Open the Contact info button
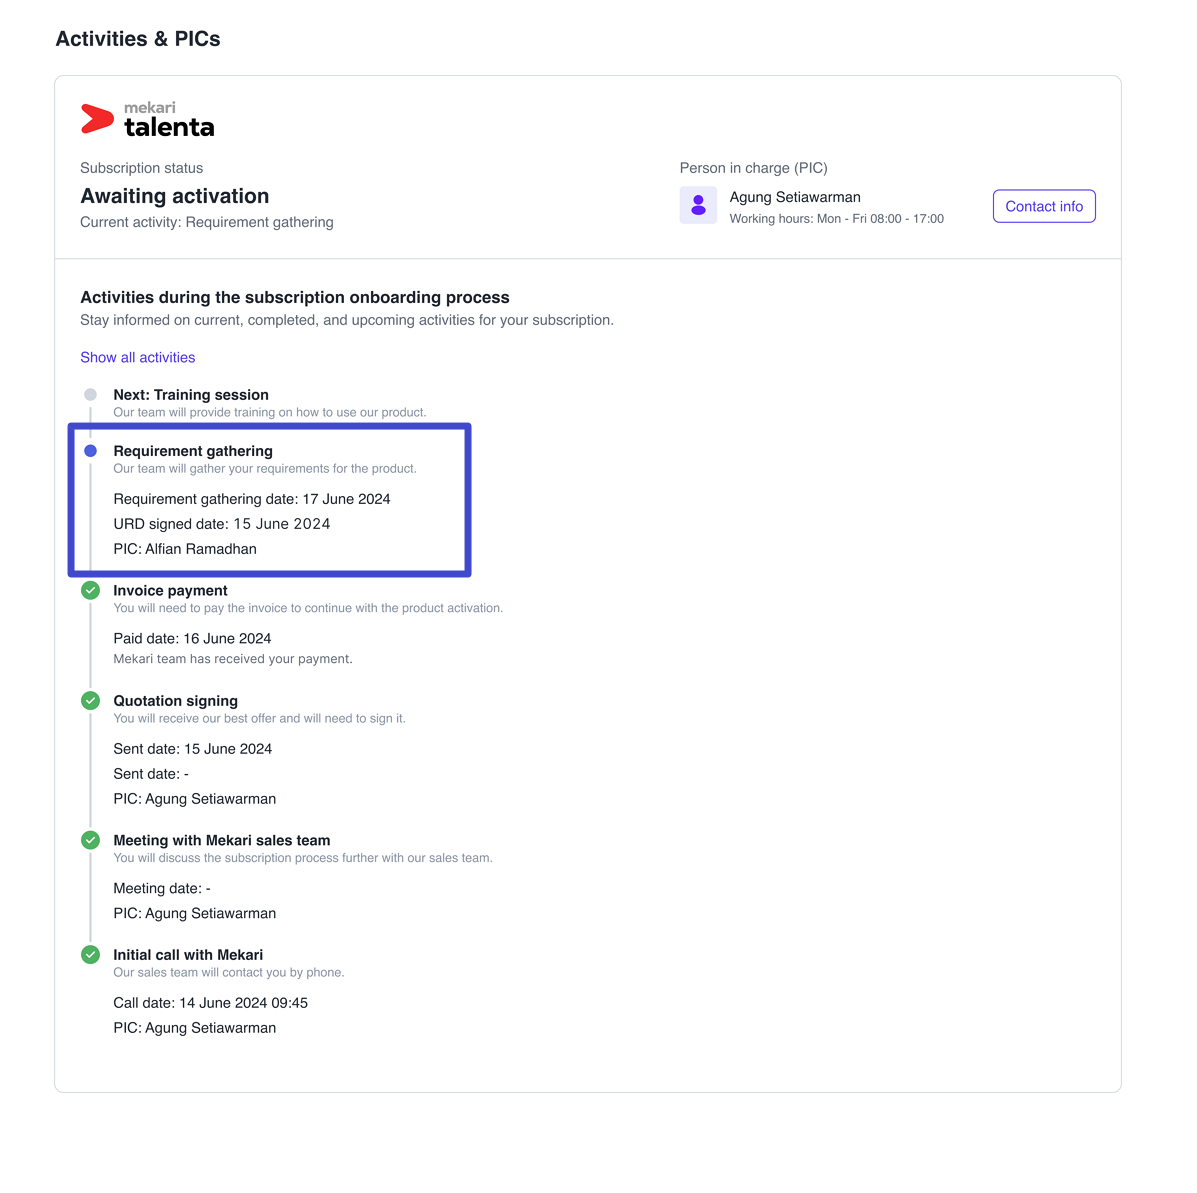The width and height of the screenshot is (1197, 1193). [1044, 206]
